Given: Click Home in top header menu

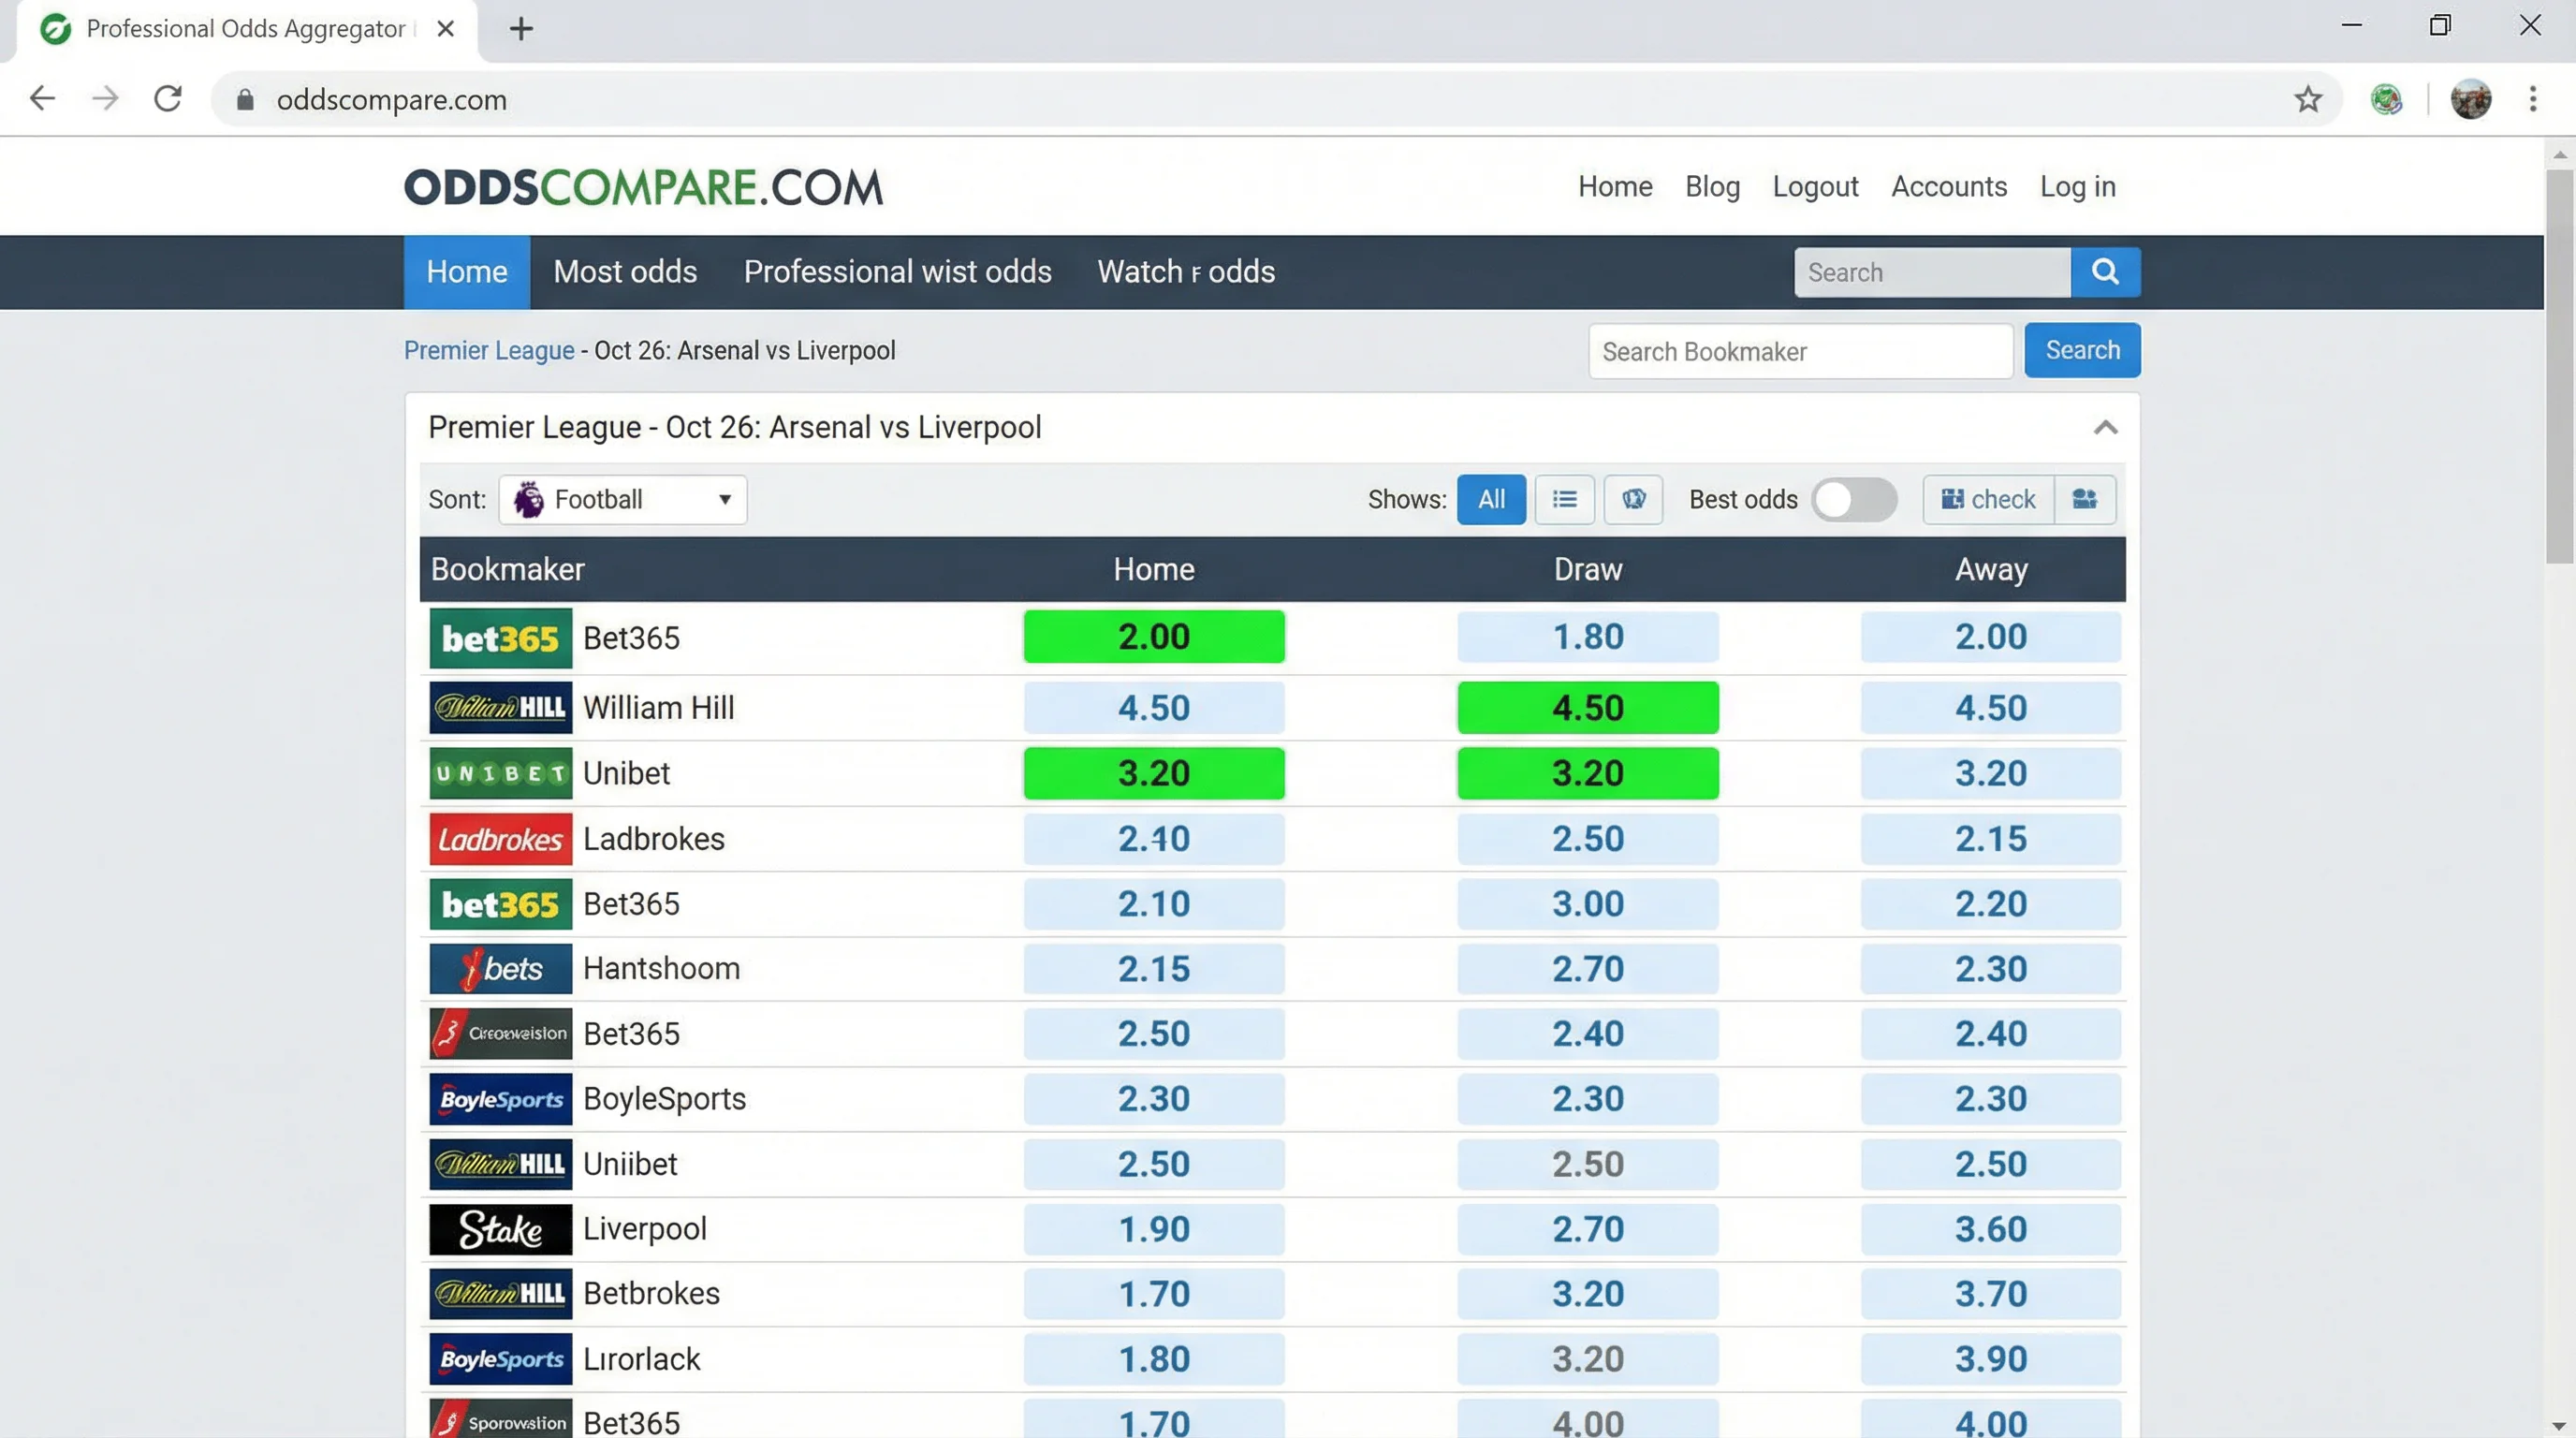Looking at the screenshot, I should [1615, 187].
